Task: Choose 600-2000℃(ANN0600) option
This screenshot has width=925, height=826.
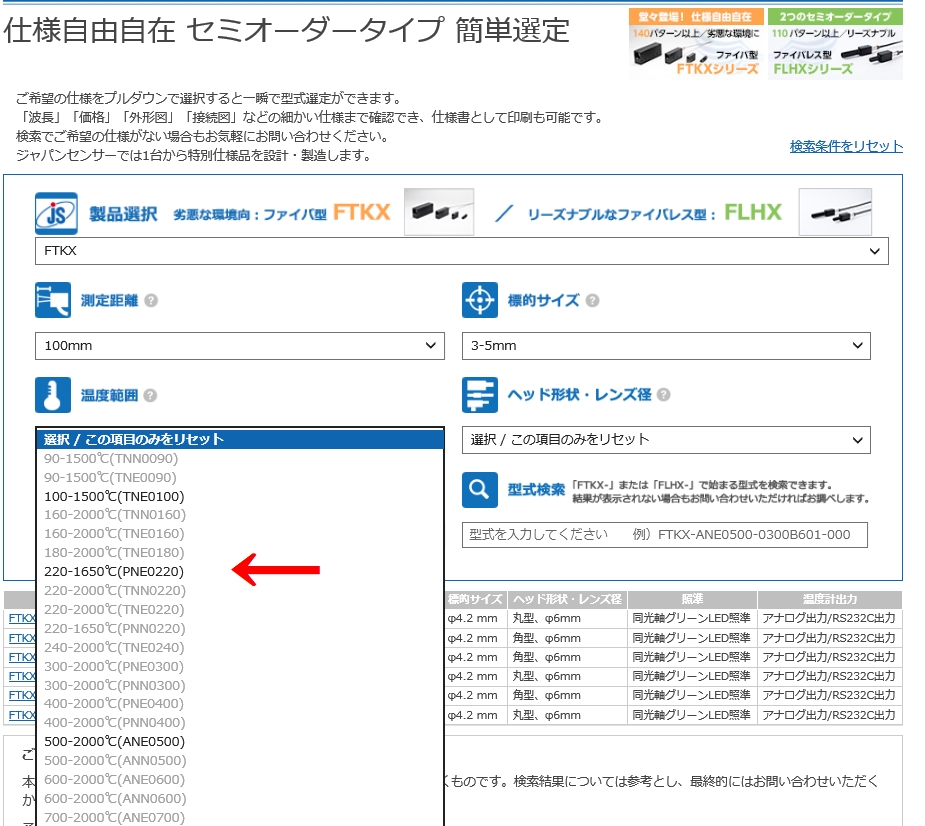Action: [x=240, y=798]
